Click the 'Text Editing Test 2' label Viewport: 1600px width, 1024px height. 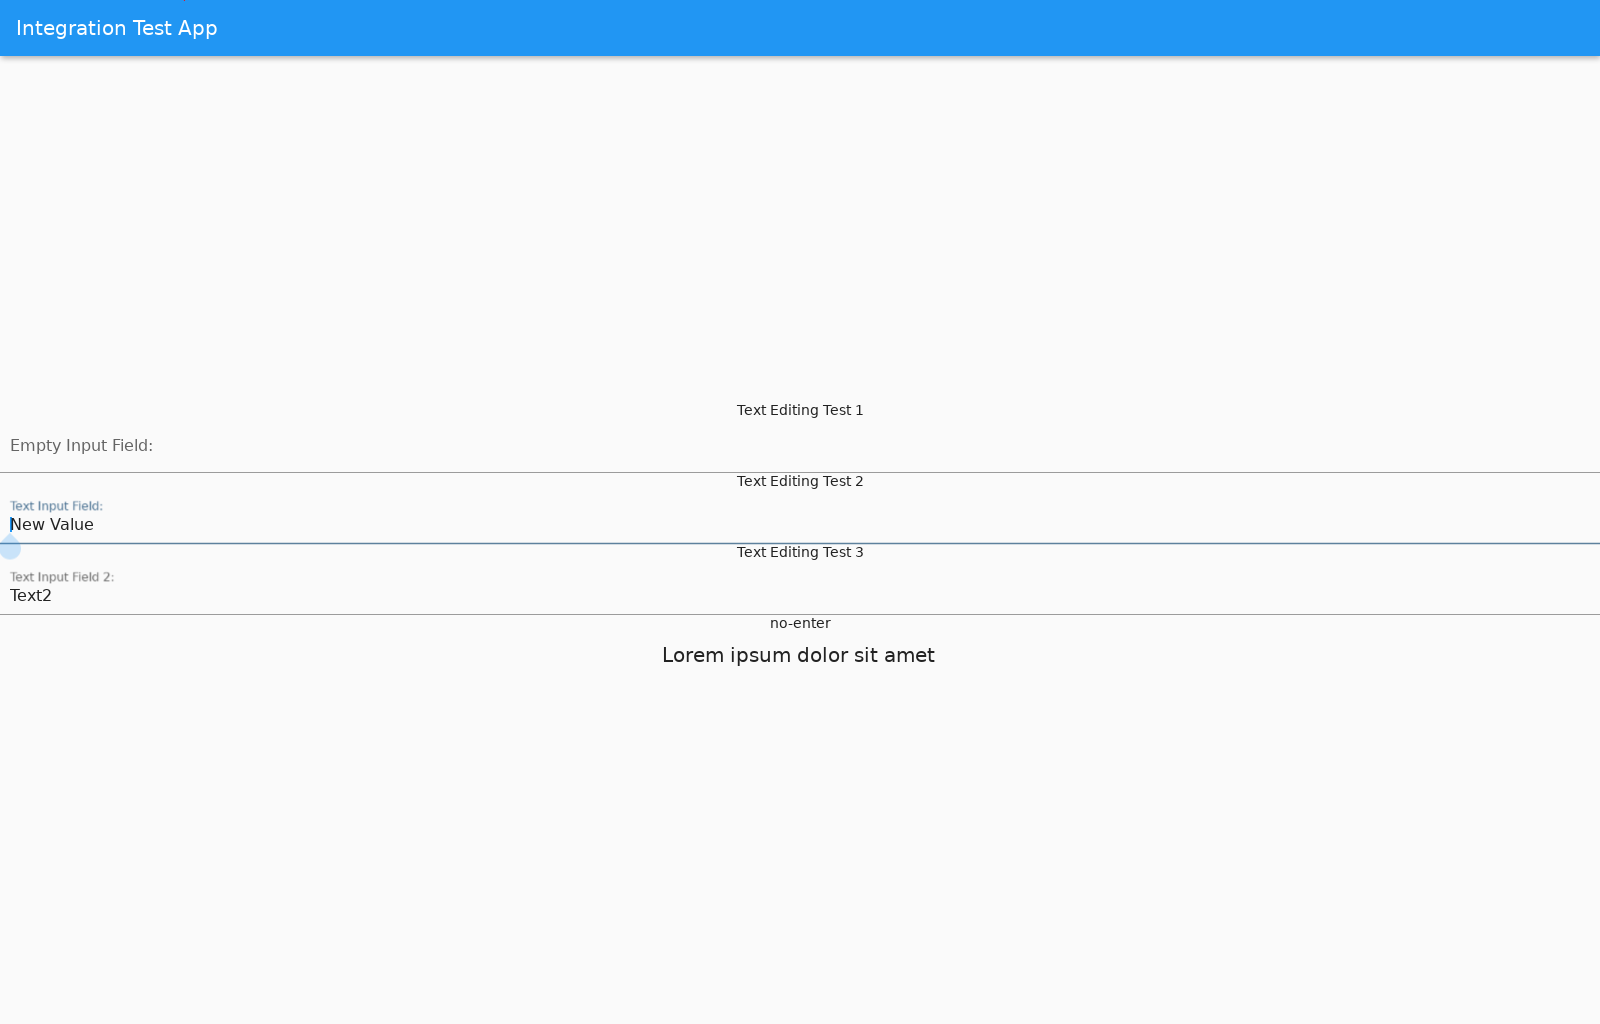[x=800, y=480]
